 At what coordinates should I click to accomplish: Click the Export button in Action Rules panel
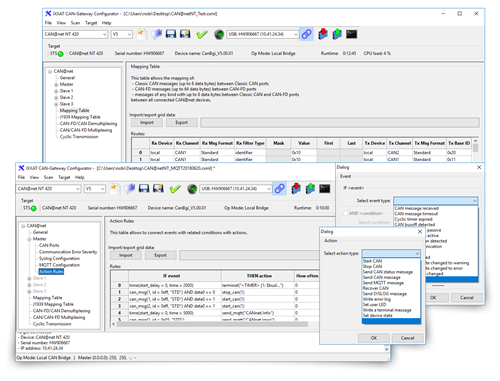point(160,255)
